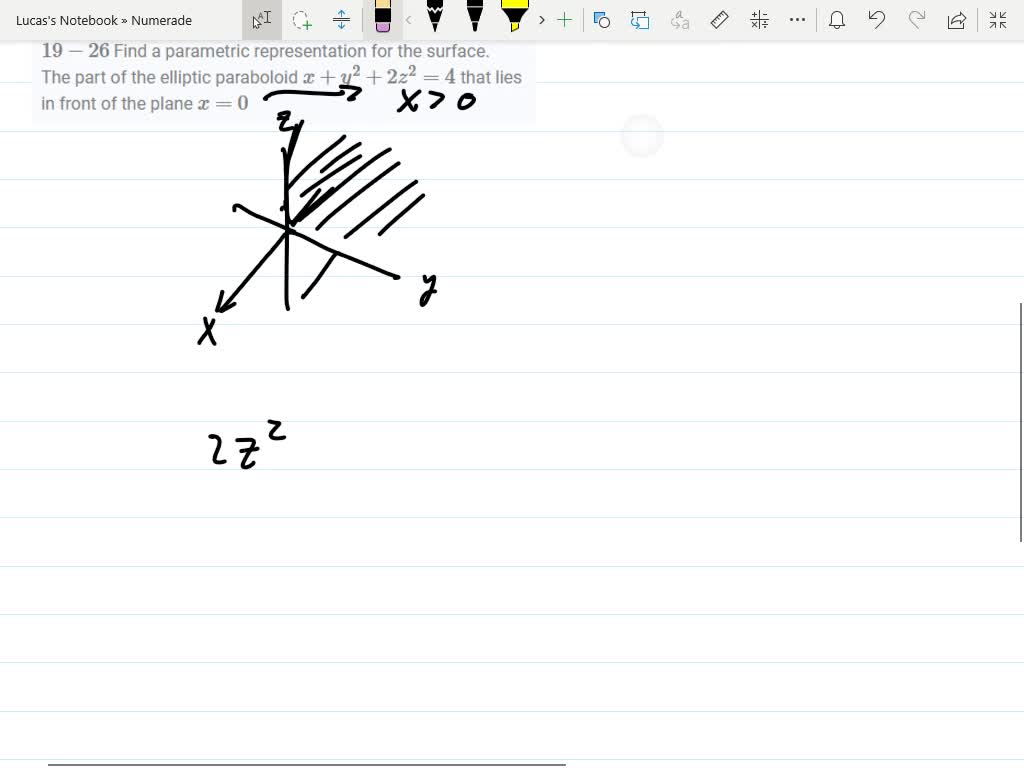Image resolution: width=1024 pixels, height=768 pixels.
Task: Activate the Insert Space tool
Action: click(x=340, y=19)
